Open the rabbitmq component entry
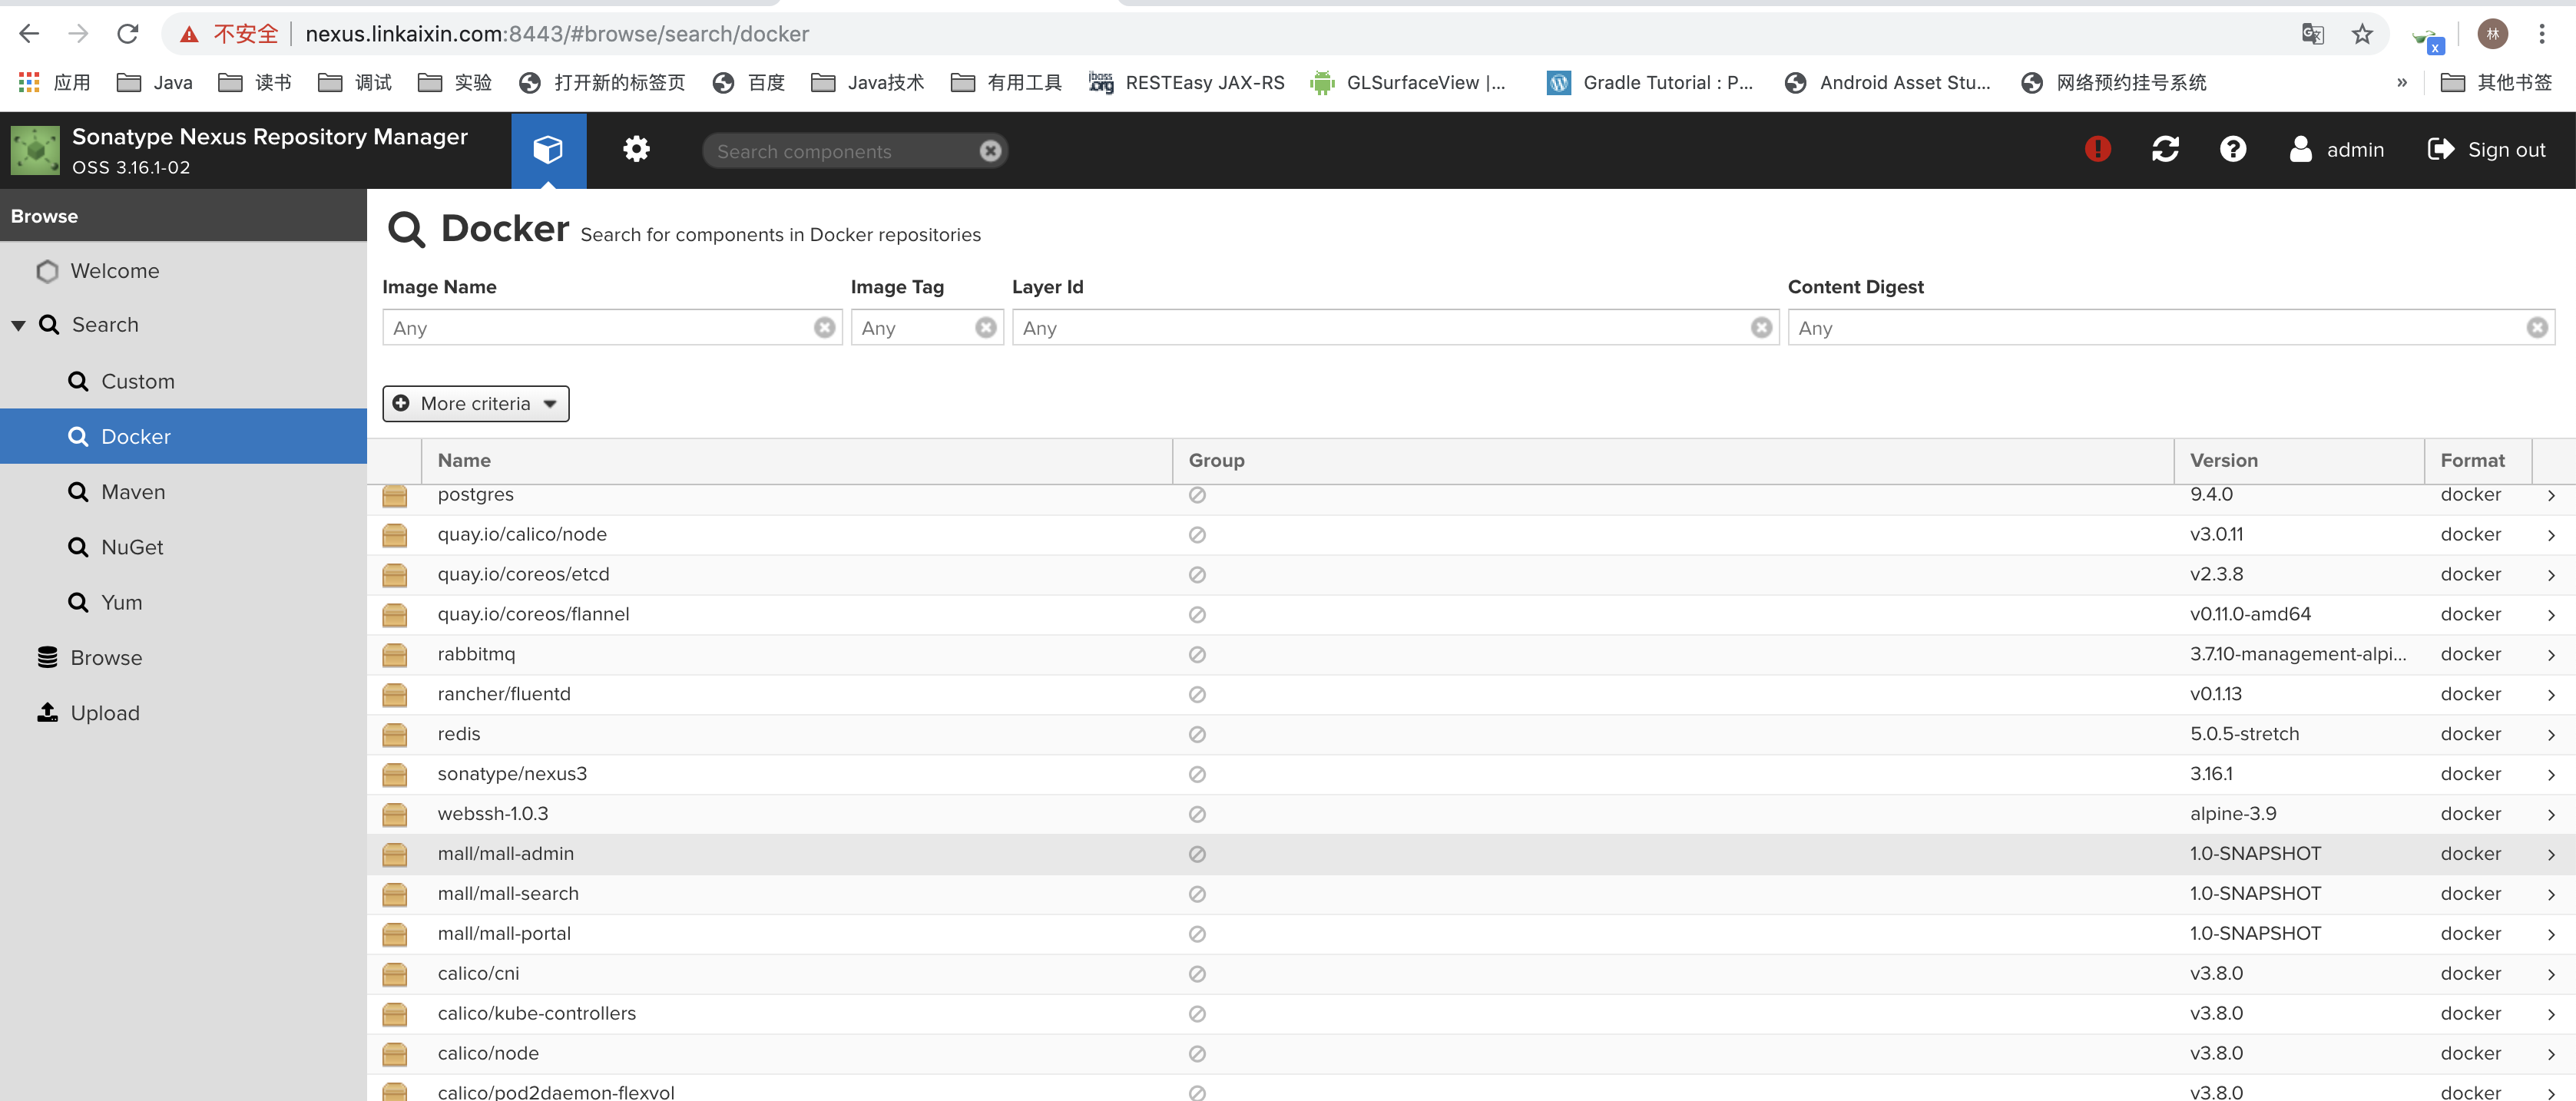 (476, 653)
